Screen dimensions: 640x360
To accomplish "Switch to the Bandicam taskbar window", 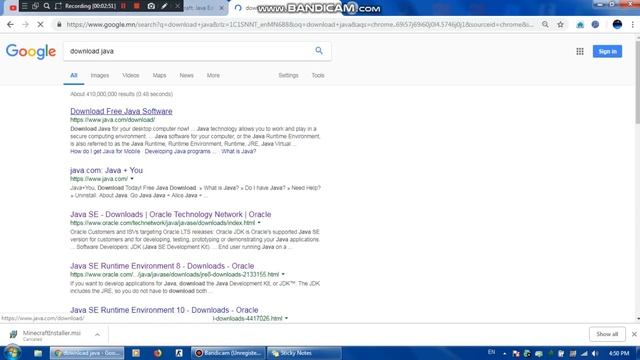I will [x=228, y=353].
